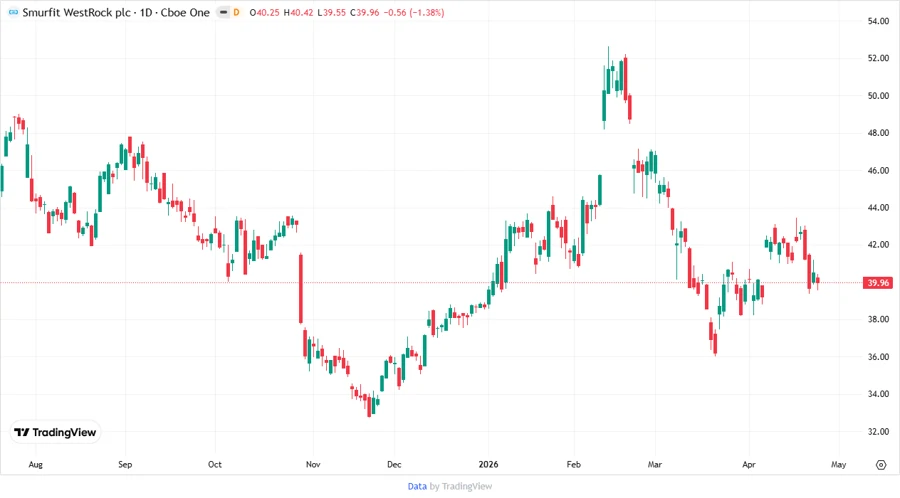Click the Smurfit WestRock symbol logo icon
This screenshot has width=900, height=498.
13,12
